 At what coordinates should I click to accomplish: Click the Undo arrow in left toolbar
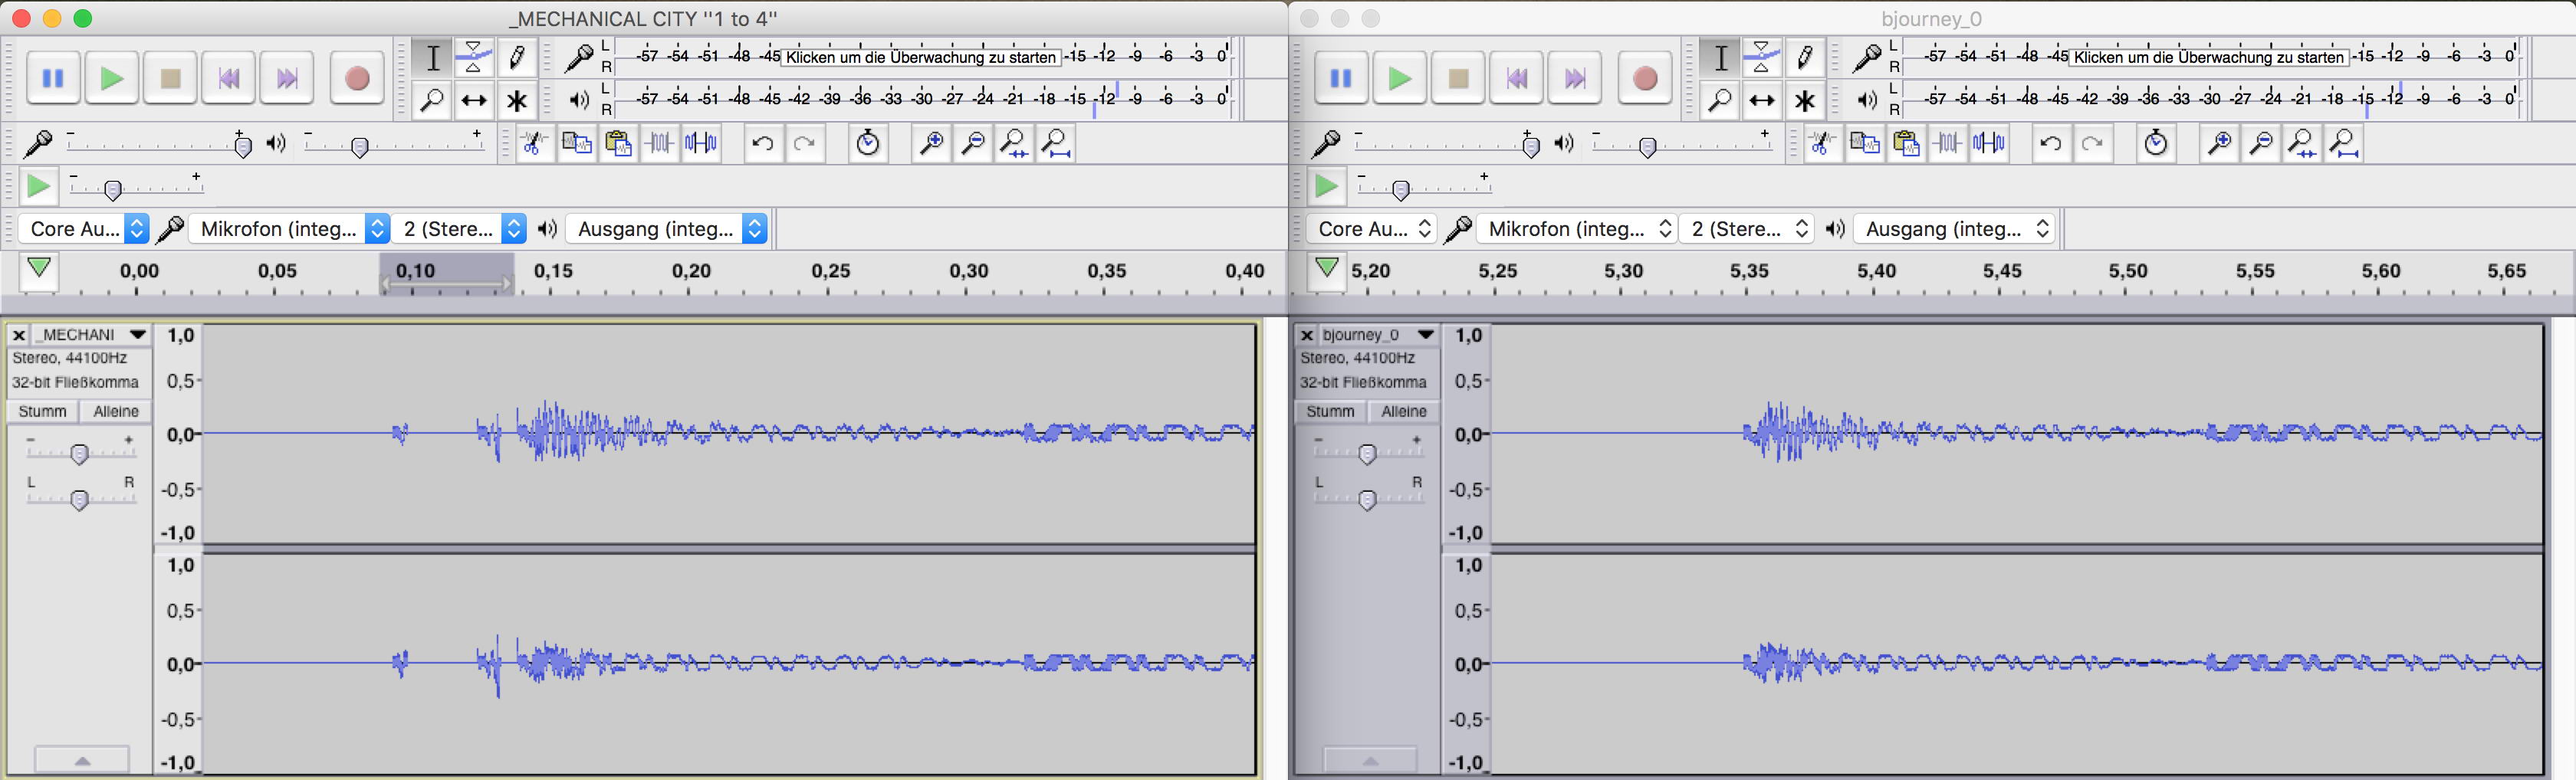pos(762,144)
